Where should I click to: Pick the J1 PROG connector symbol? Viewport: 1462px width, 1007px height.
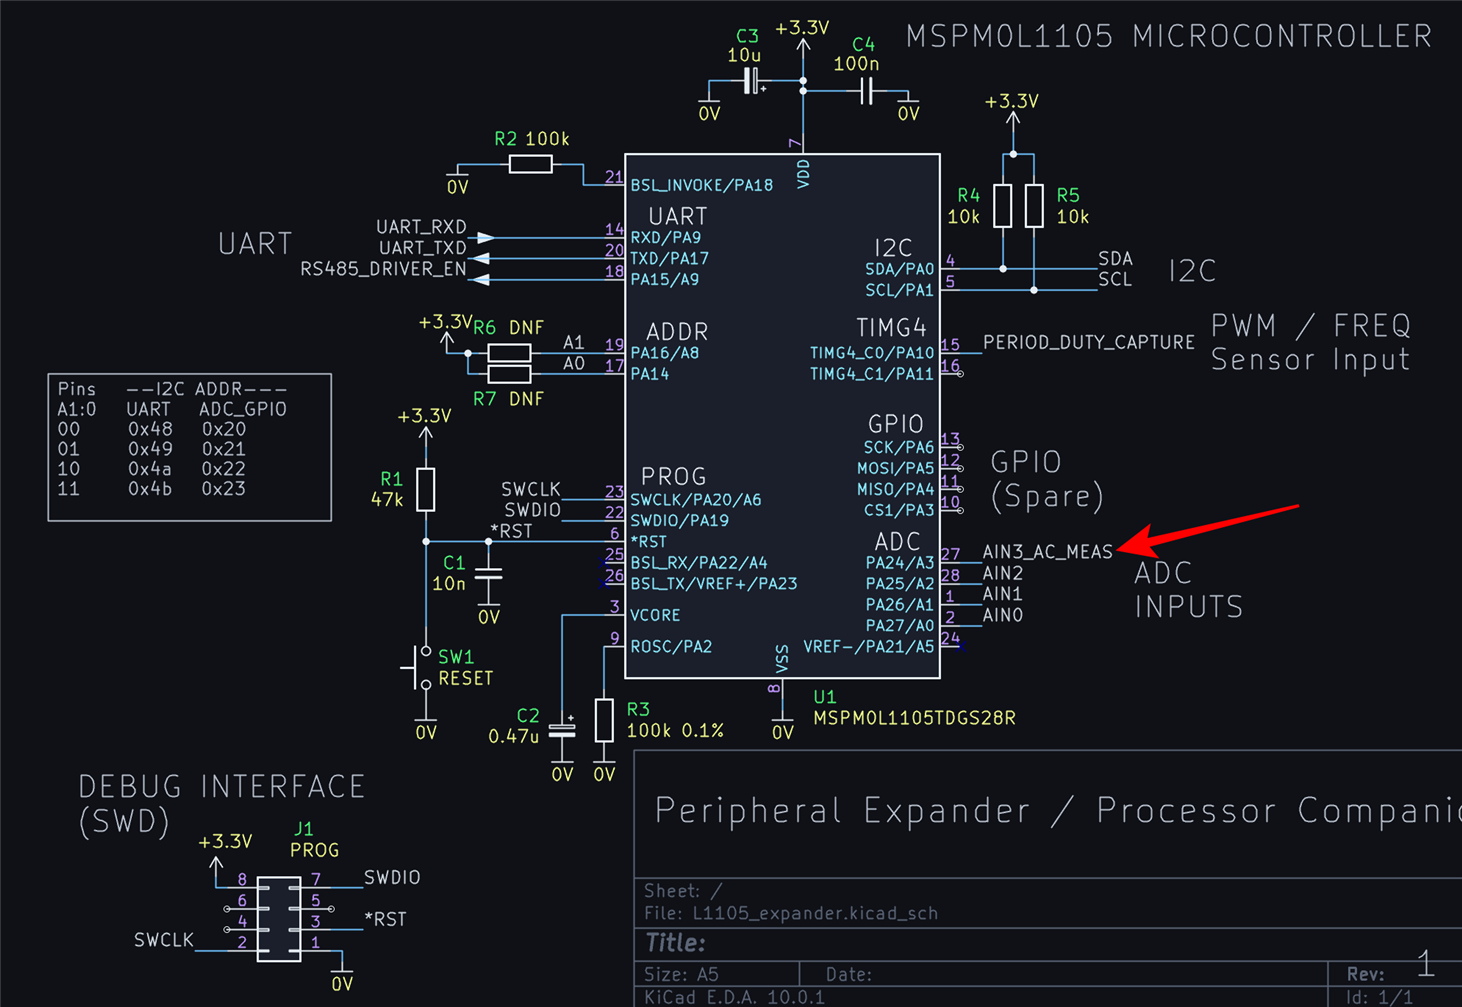coord(279,919)
